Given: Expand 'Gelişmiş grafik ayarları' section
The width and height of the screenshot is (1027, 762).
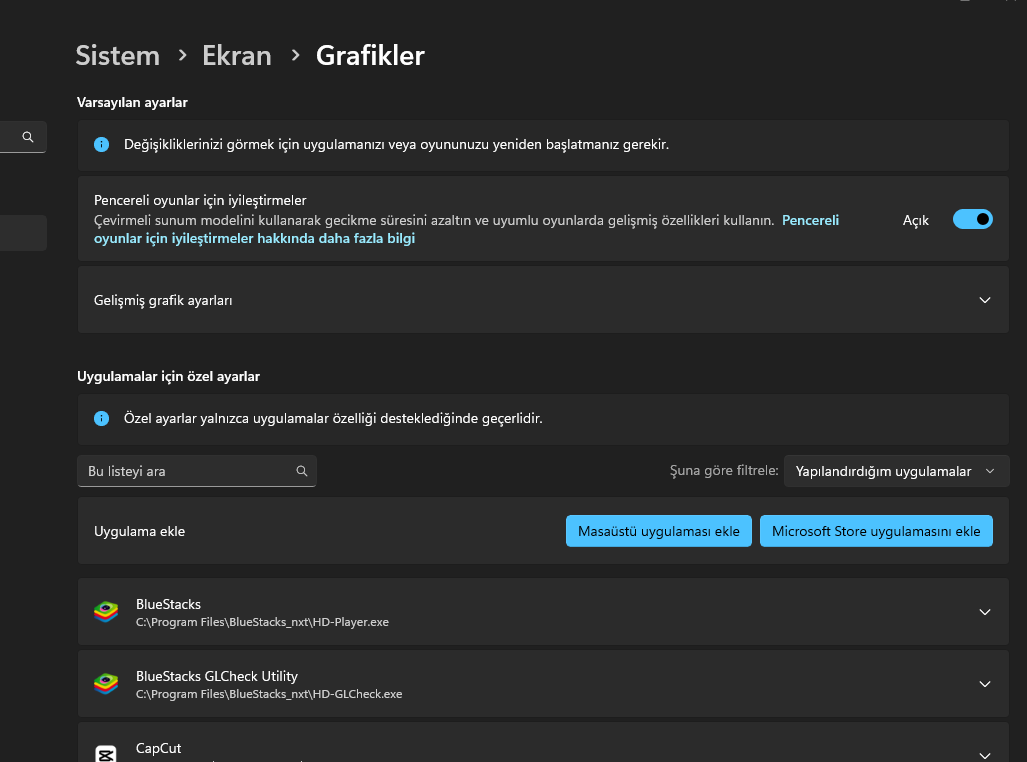Looking at the screenshot, I should (x=985, y=300).
